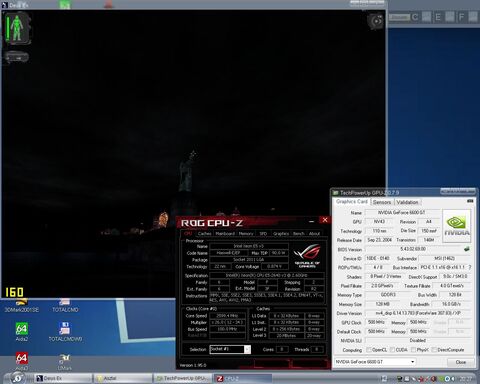Click the BIOS save chip icon in GPU-Z

point(467,249)
